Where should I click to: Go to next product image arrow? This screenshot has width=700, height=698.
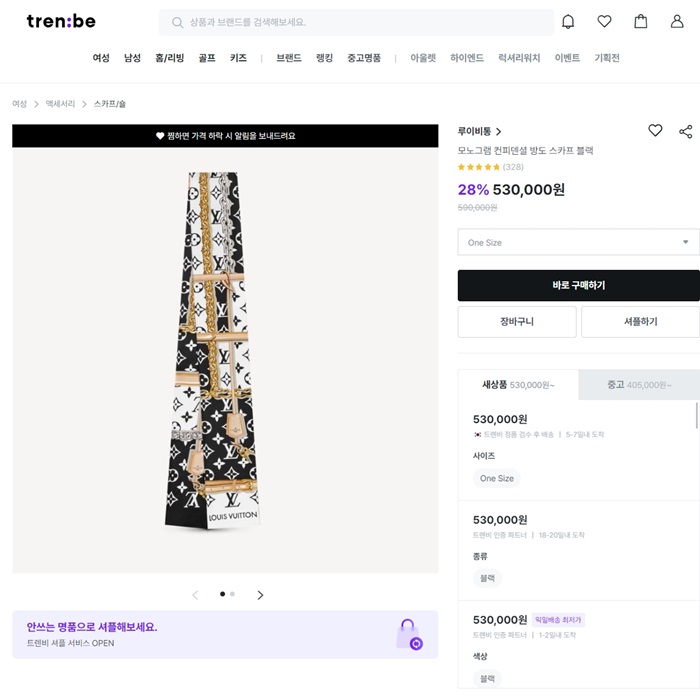(260, 595)
